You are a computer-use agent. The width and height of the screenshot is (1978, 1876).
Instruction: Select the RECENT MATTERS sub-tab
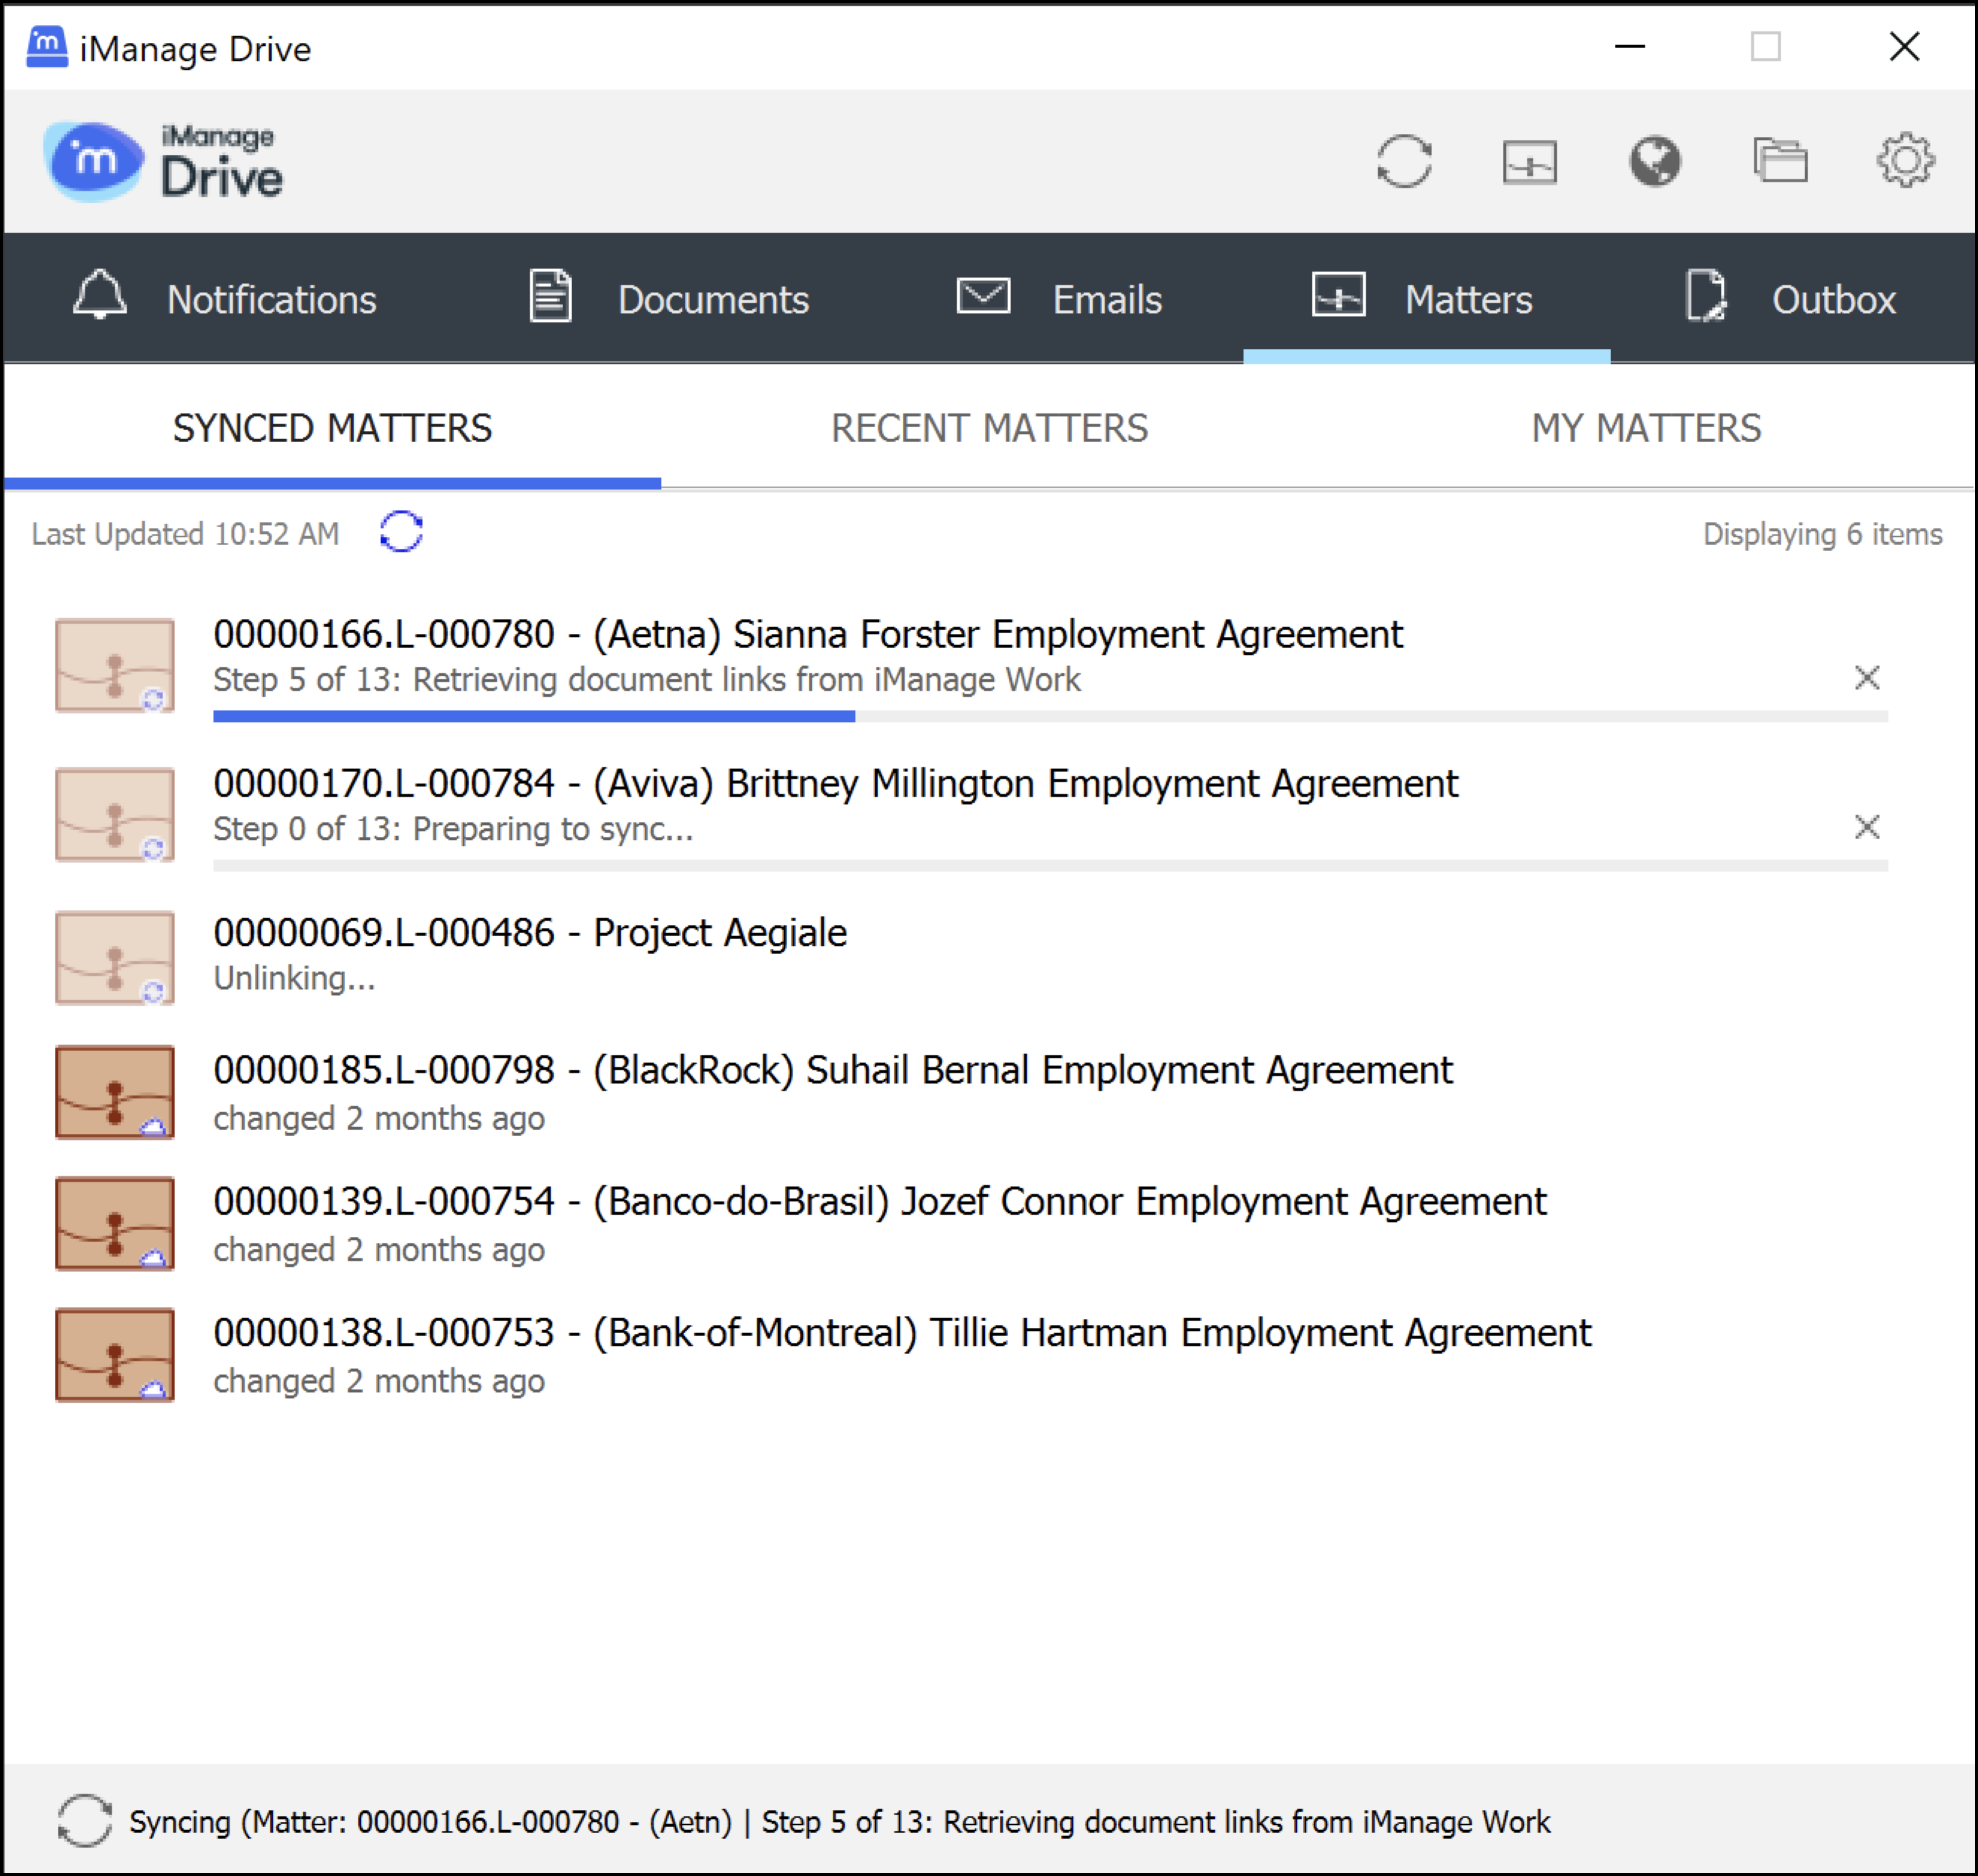(x=989, y=428)
